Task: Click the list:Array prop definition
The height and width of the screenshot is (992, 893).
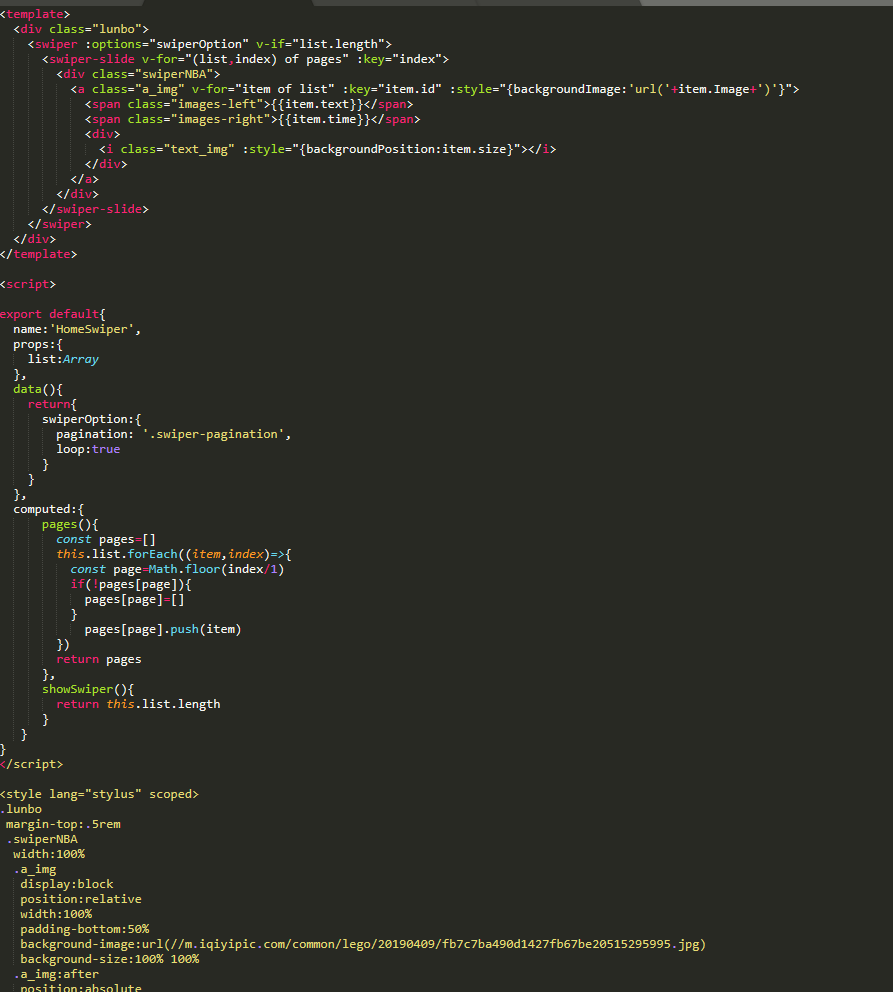Action: coord(63,359)
